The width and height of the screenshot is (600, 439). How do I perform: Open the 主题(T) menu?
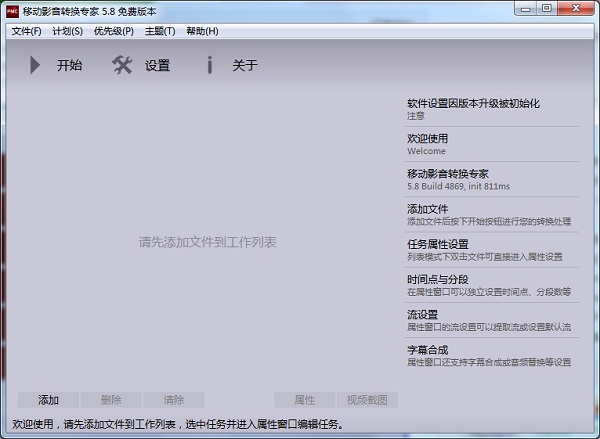[x=159, y=31]
